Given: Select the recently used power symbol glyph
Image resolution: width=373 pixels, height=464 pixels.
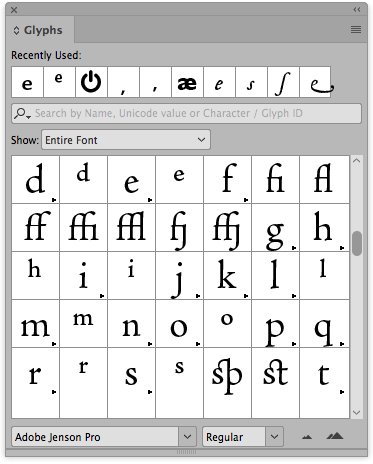Looking at the screenshot, I should tap(91, 82).
